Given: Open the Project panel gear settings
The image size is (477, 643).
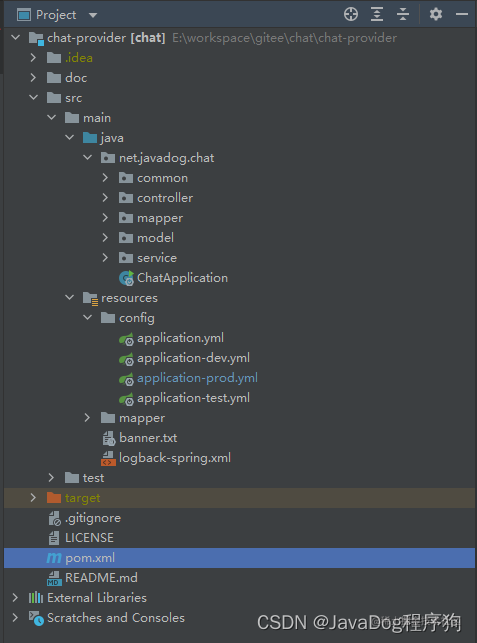Looking at the screenshot, I should tap(436, 14).
